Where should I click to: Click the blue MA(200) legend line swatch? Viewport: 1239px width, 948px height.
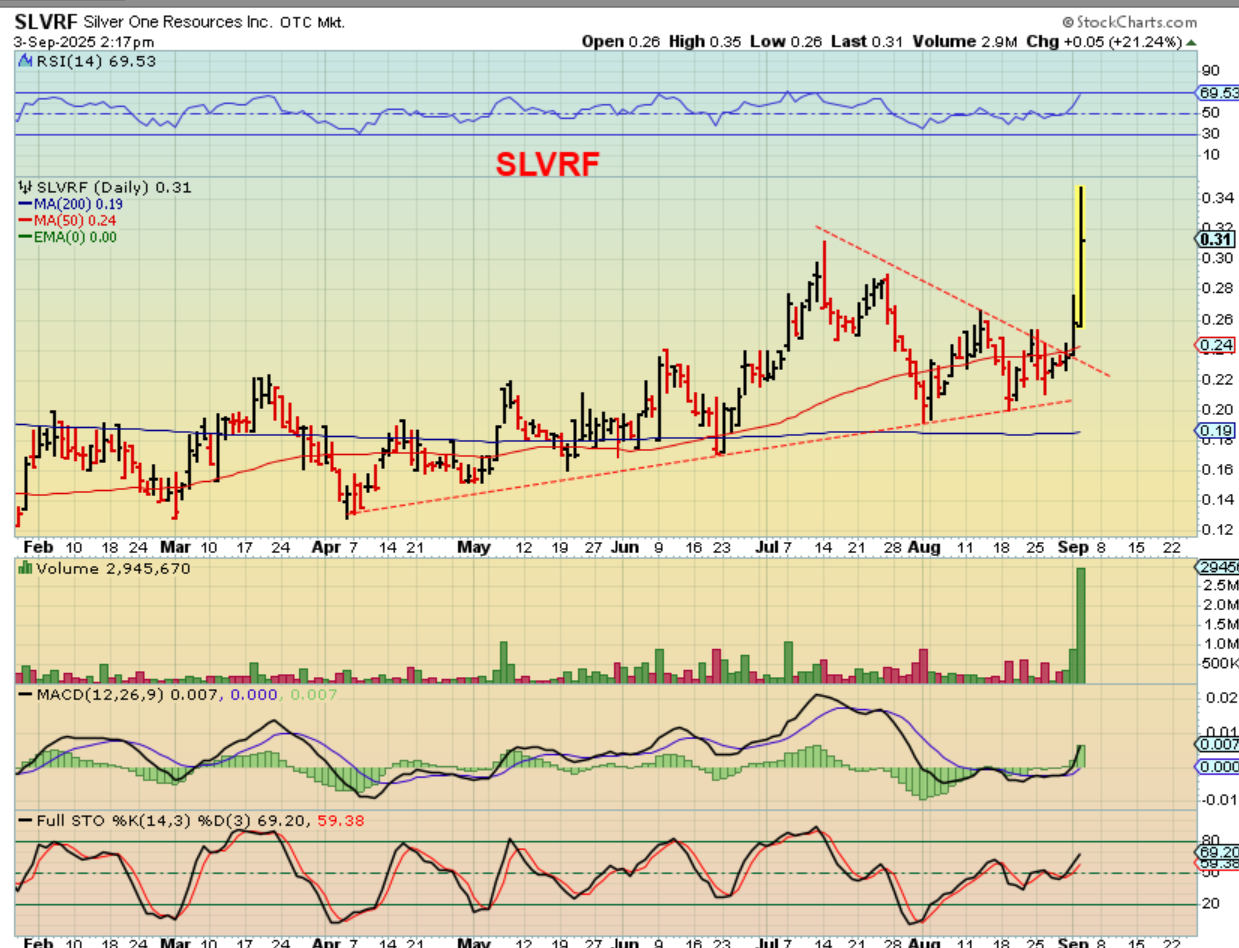coord(25,204)
